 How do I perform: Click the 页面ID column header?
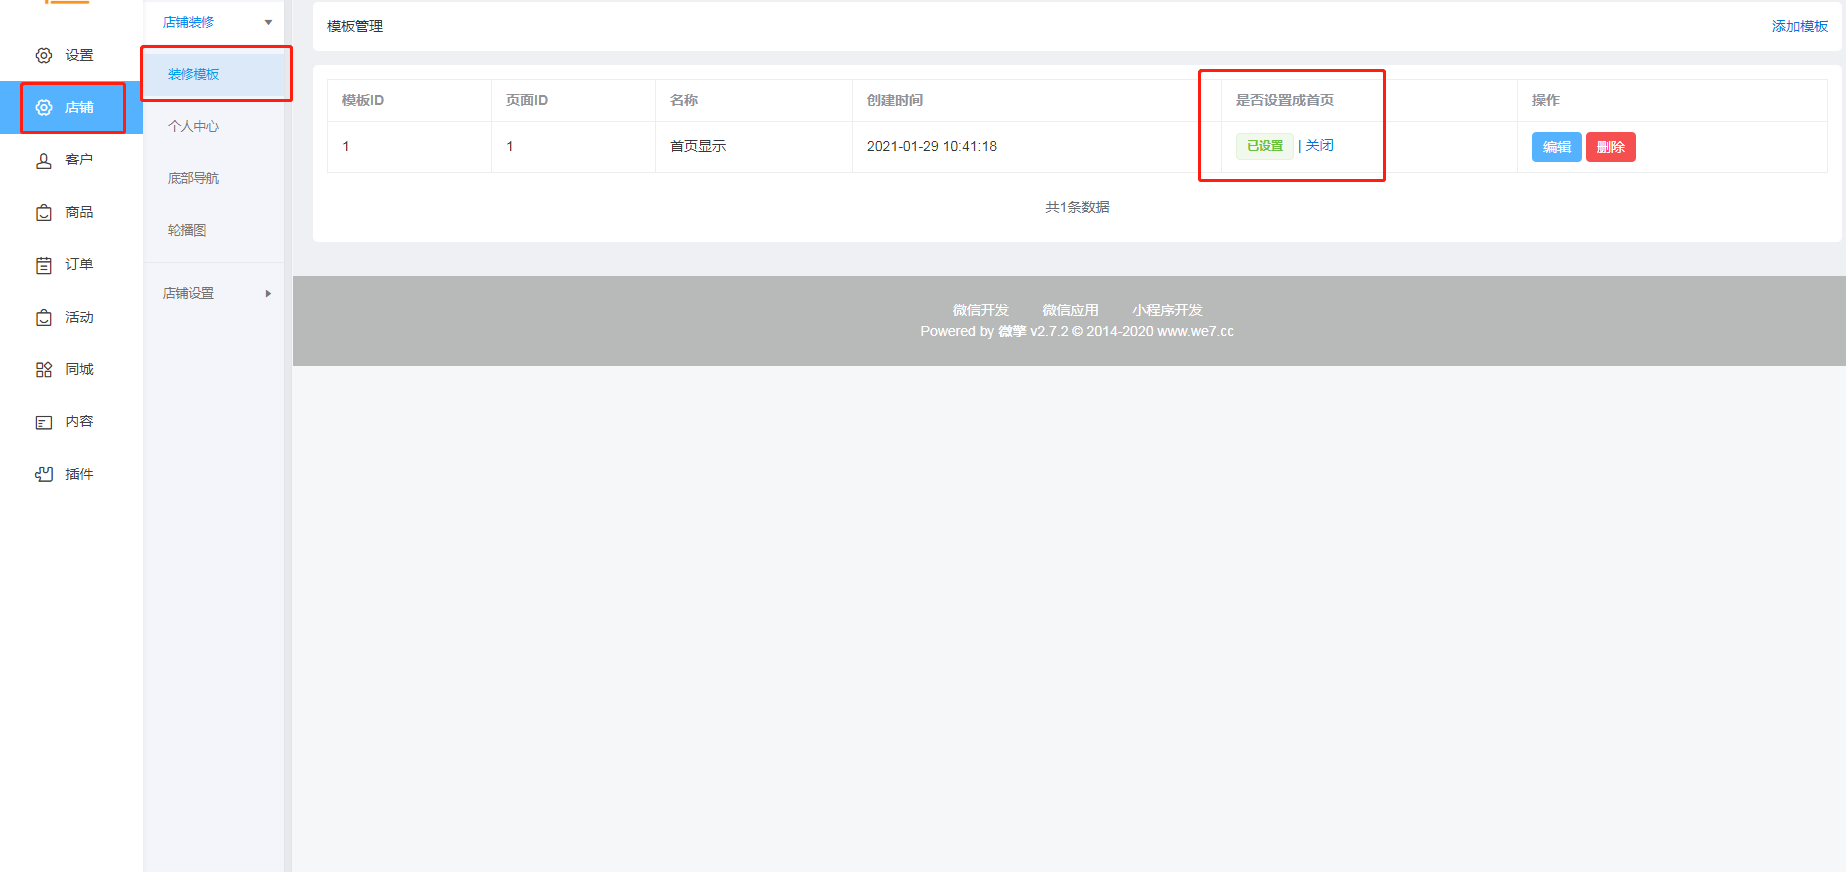coord(526,101)
